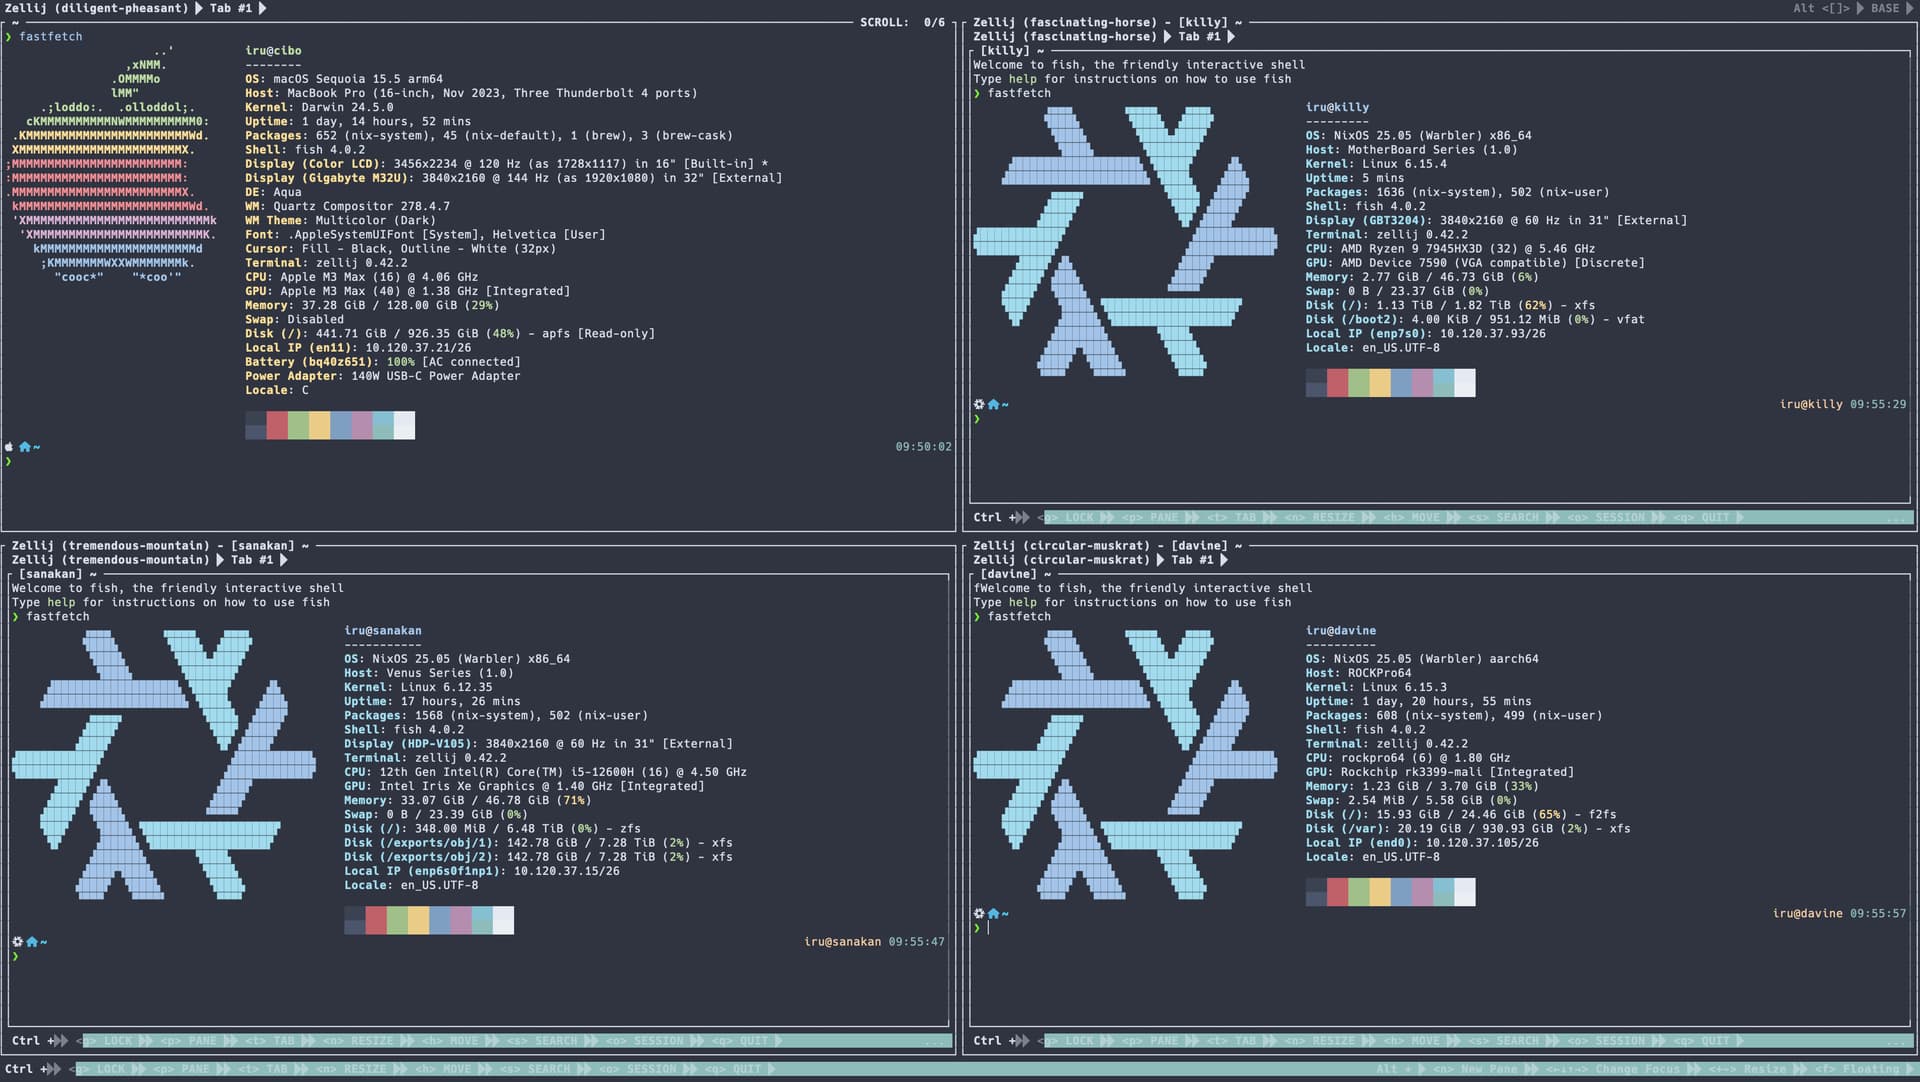Click the davine shell prompt cursor line
The height and width of the screenshot is (1082, 1920).
click(989, 928)
